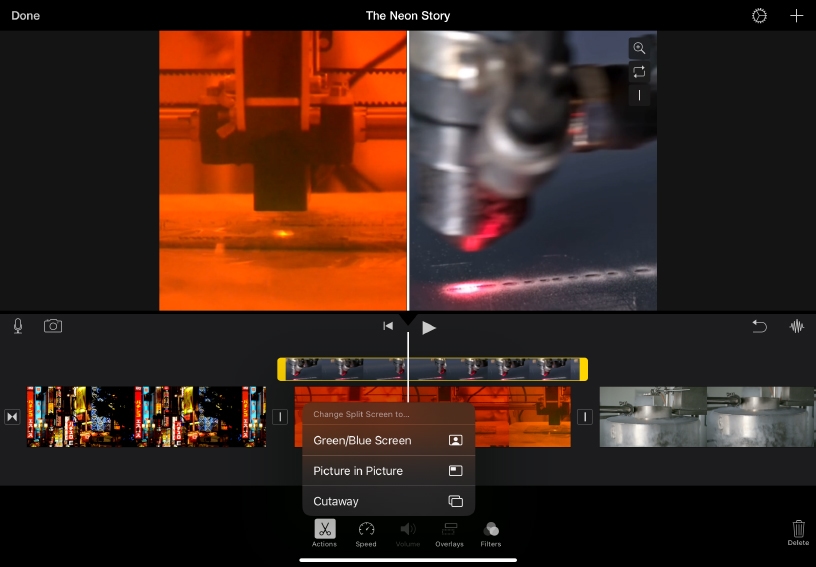Tap Done to exit the project
The image size is (816, 567).
[25, 16]
